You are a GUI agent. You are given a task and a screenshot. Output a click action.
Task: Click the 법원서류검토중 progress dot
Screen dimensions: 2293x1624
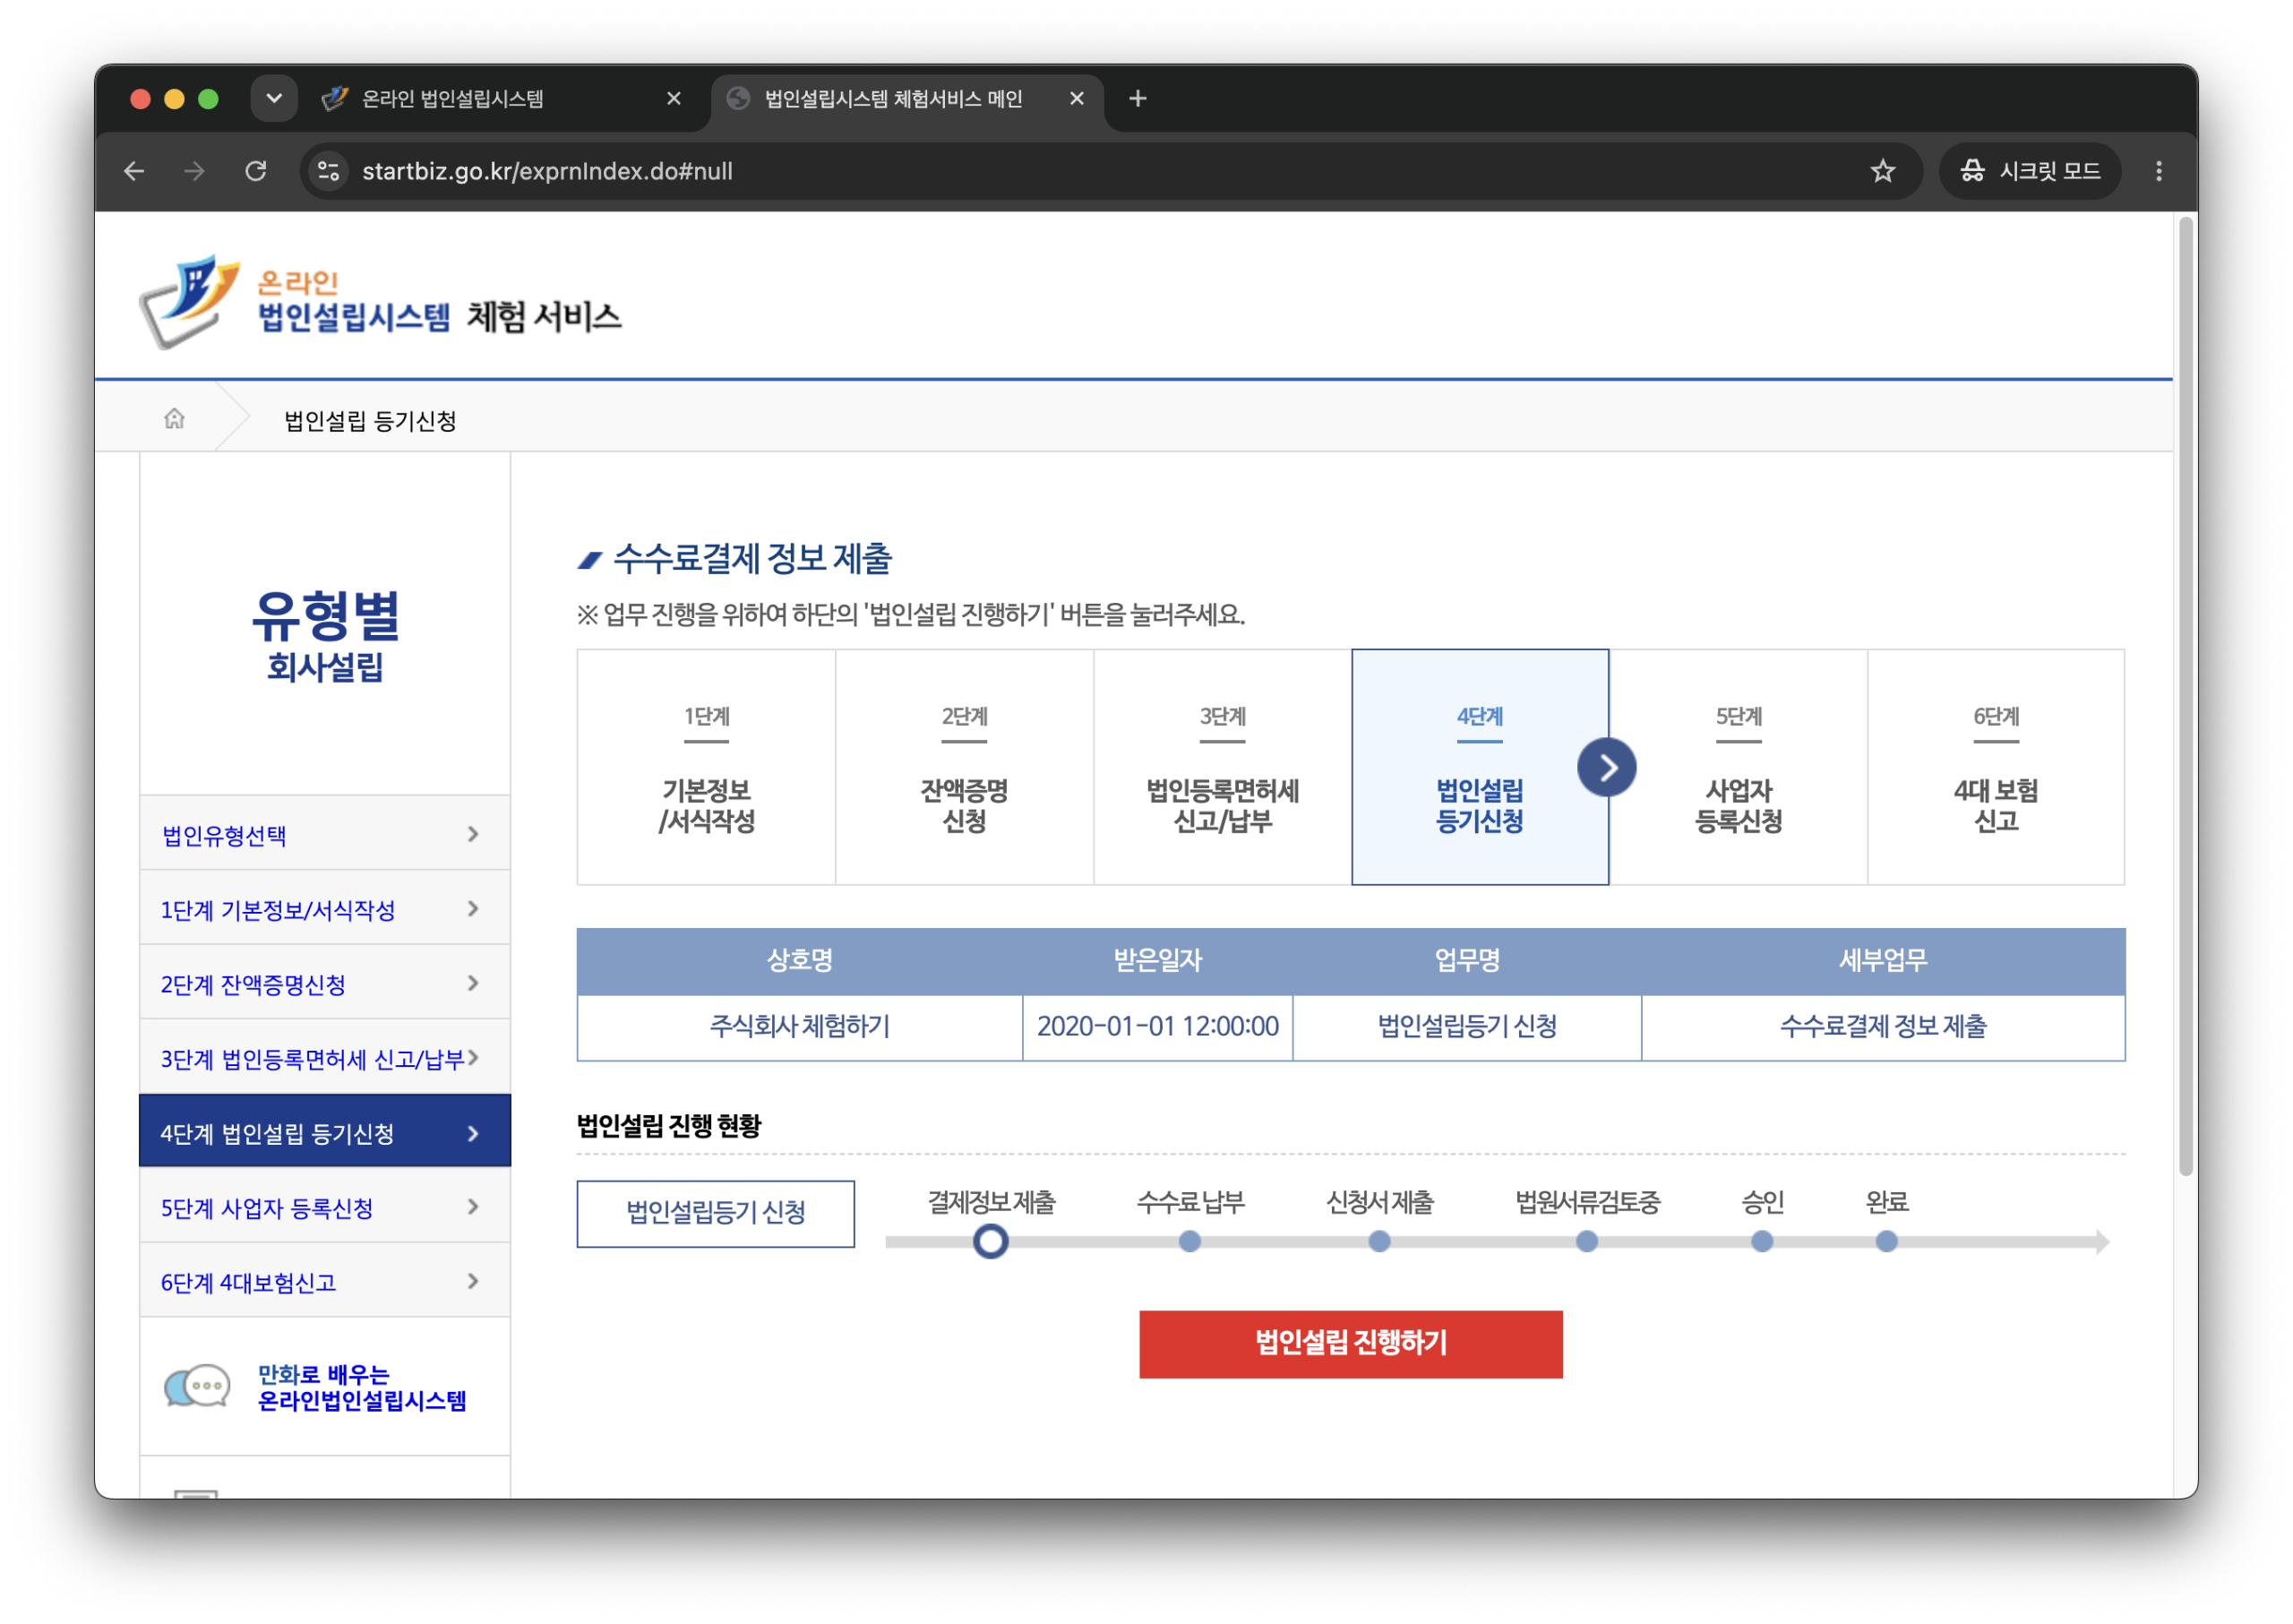(1587, 1241)
